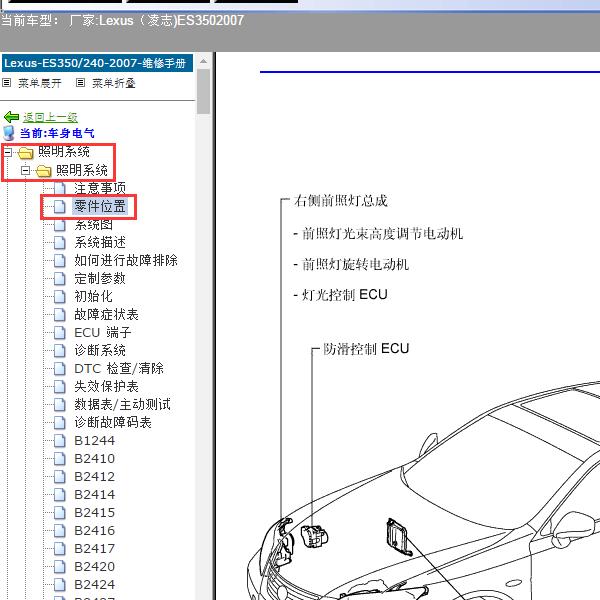Open 如何进行故障排除 page
This screenshot has width=600, height=600.
click(126, 260)
